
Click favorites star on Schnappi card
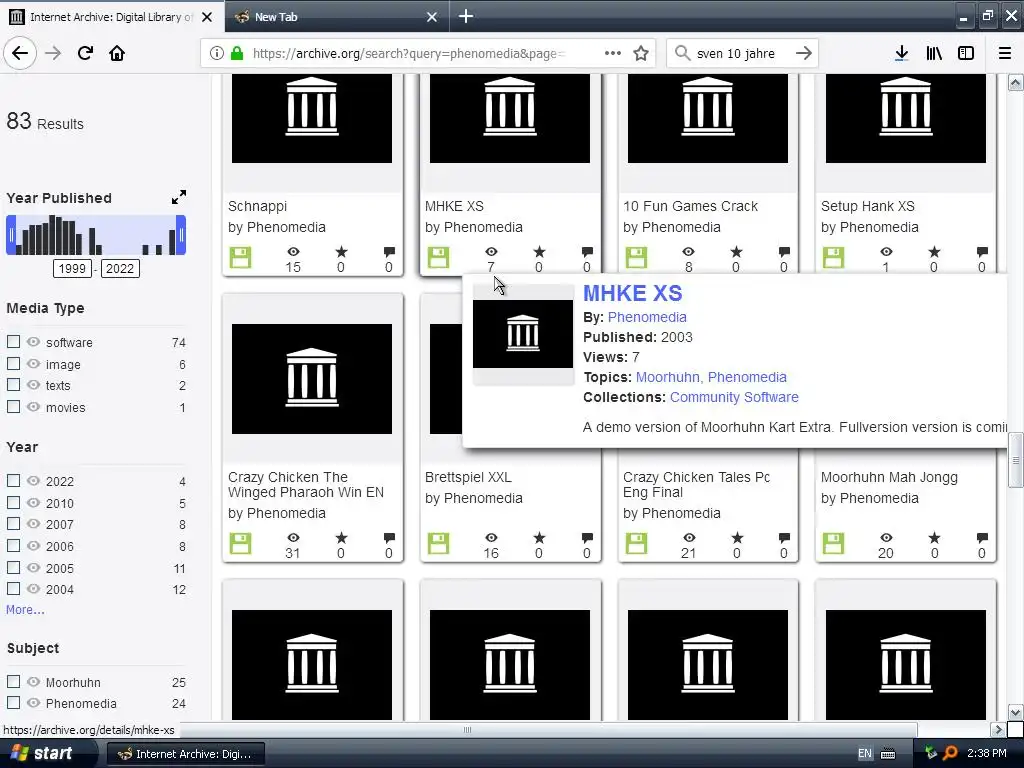[341, 251]
